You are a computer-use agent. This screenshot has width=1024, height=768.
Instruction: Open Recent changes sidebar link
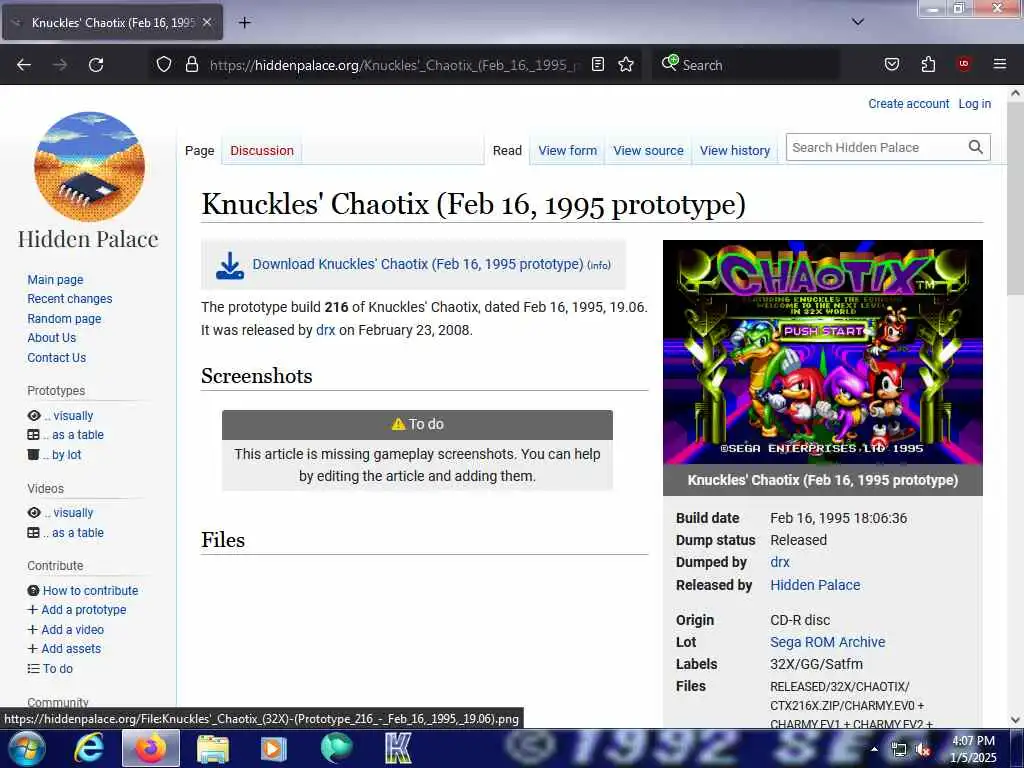70,299
